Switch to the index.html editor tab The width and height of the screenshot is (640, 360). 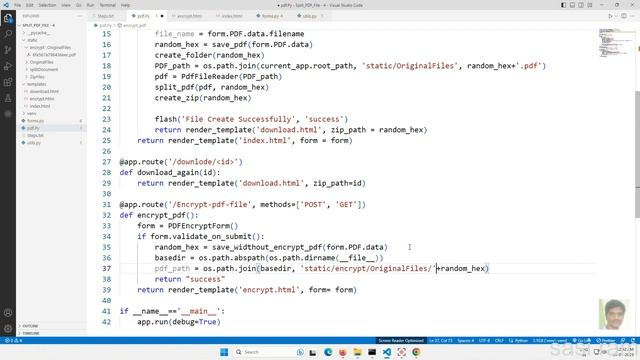pyautogui.click(x=231, y=16)
